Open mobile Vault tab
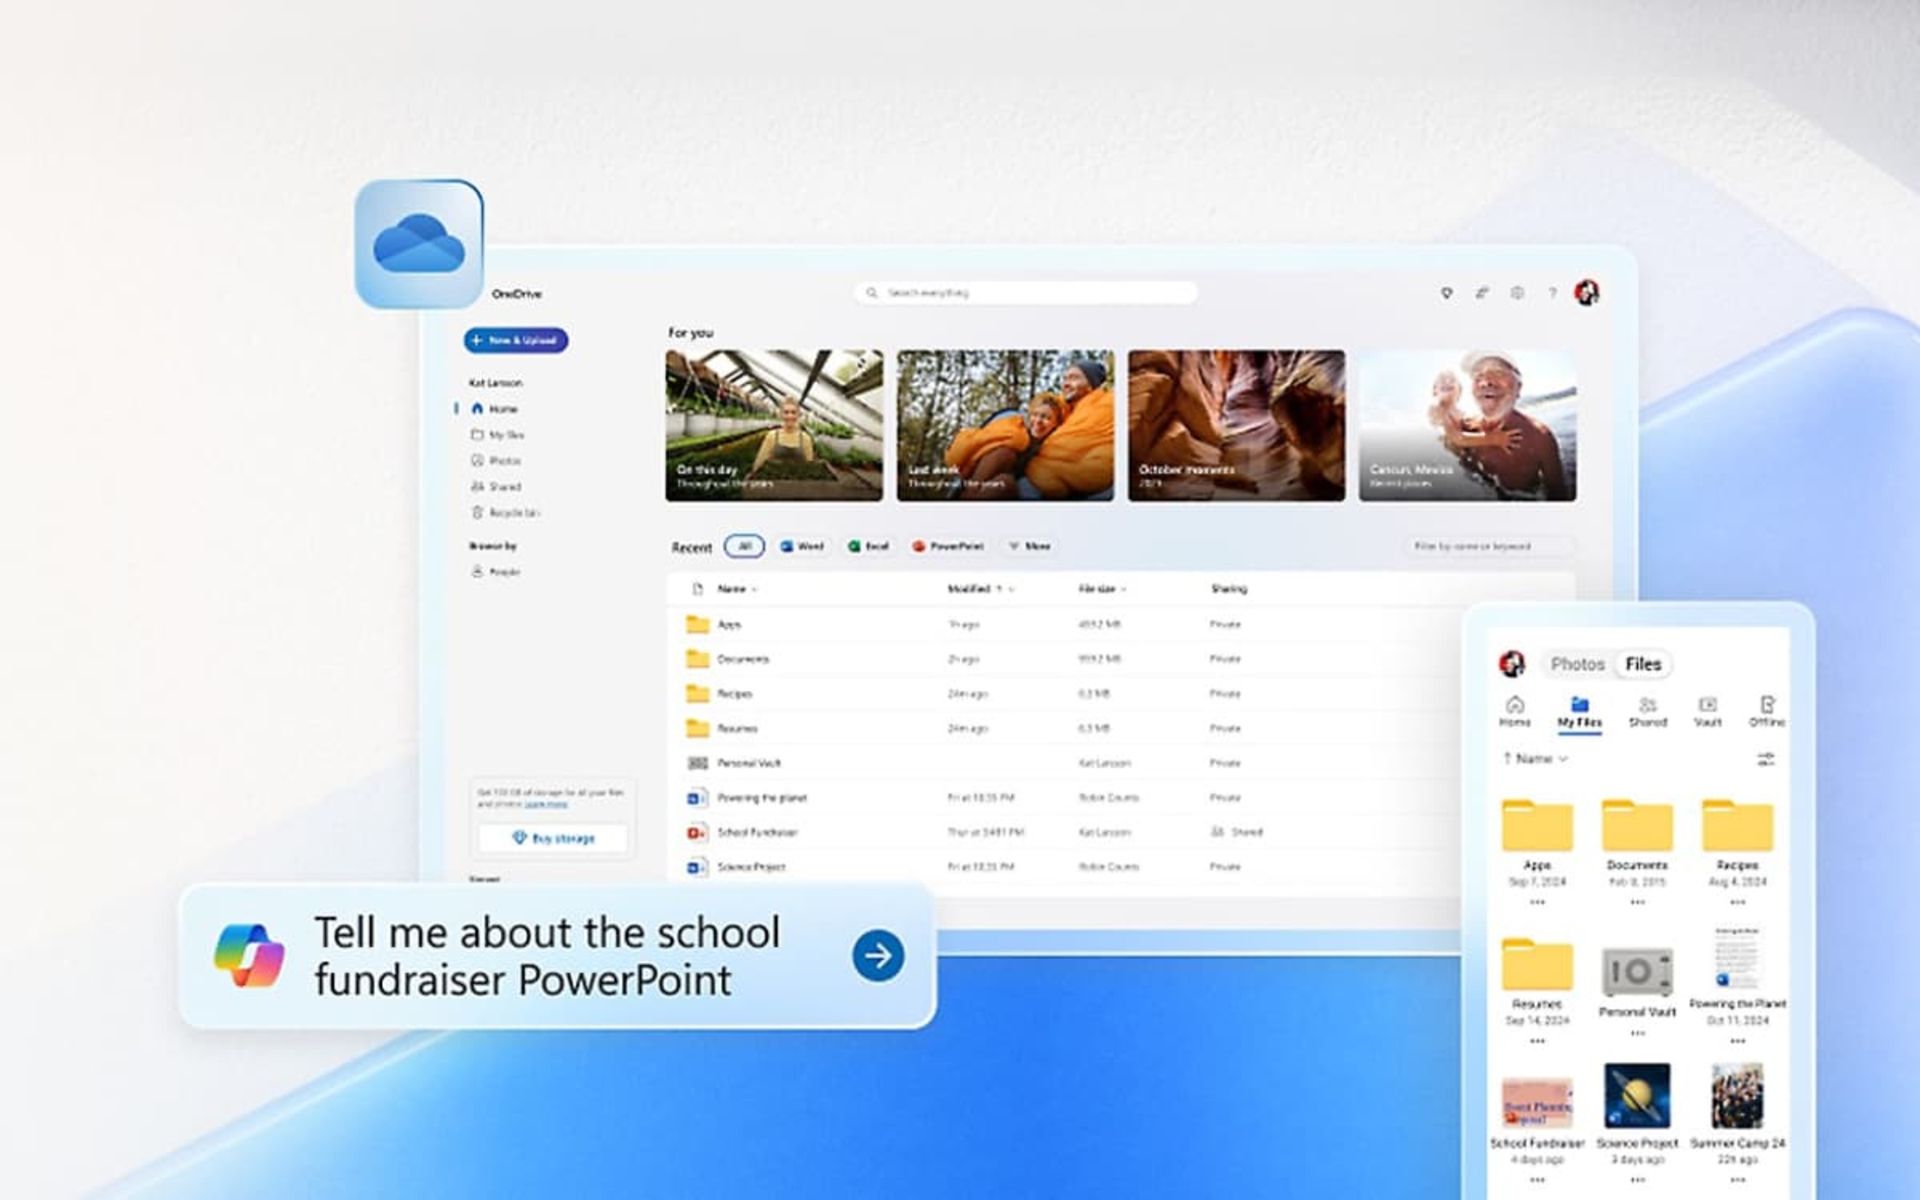 1708,712
